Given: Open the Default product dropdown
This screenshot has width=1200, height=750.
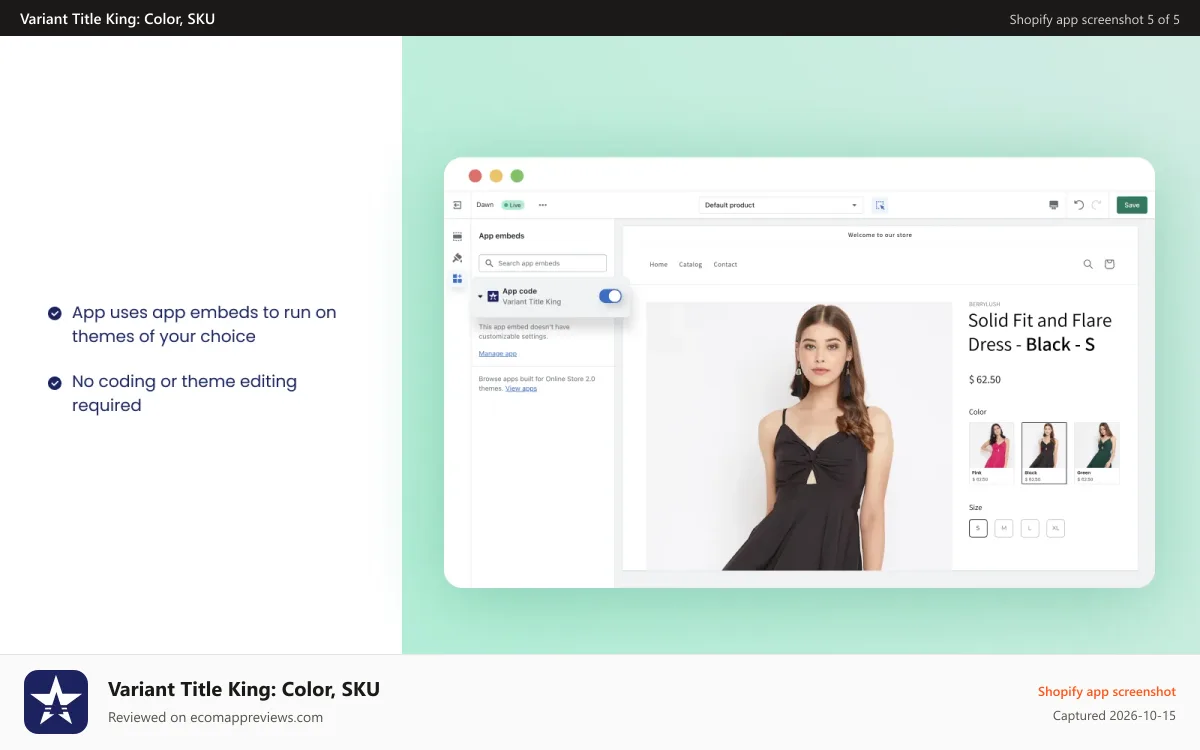Looking at the screenshot, I should pos(780,205).
